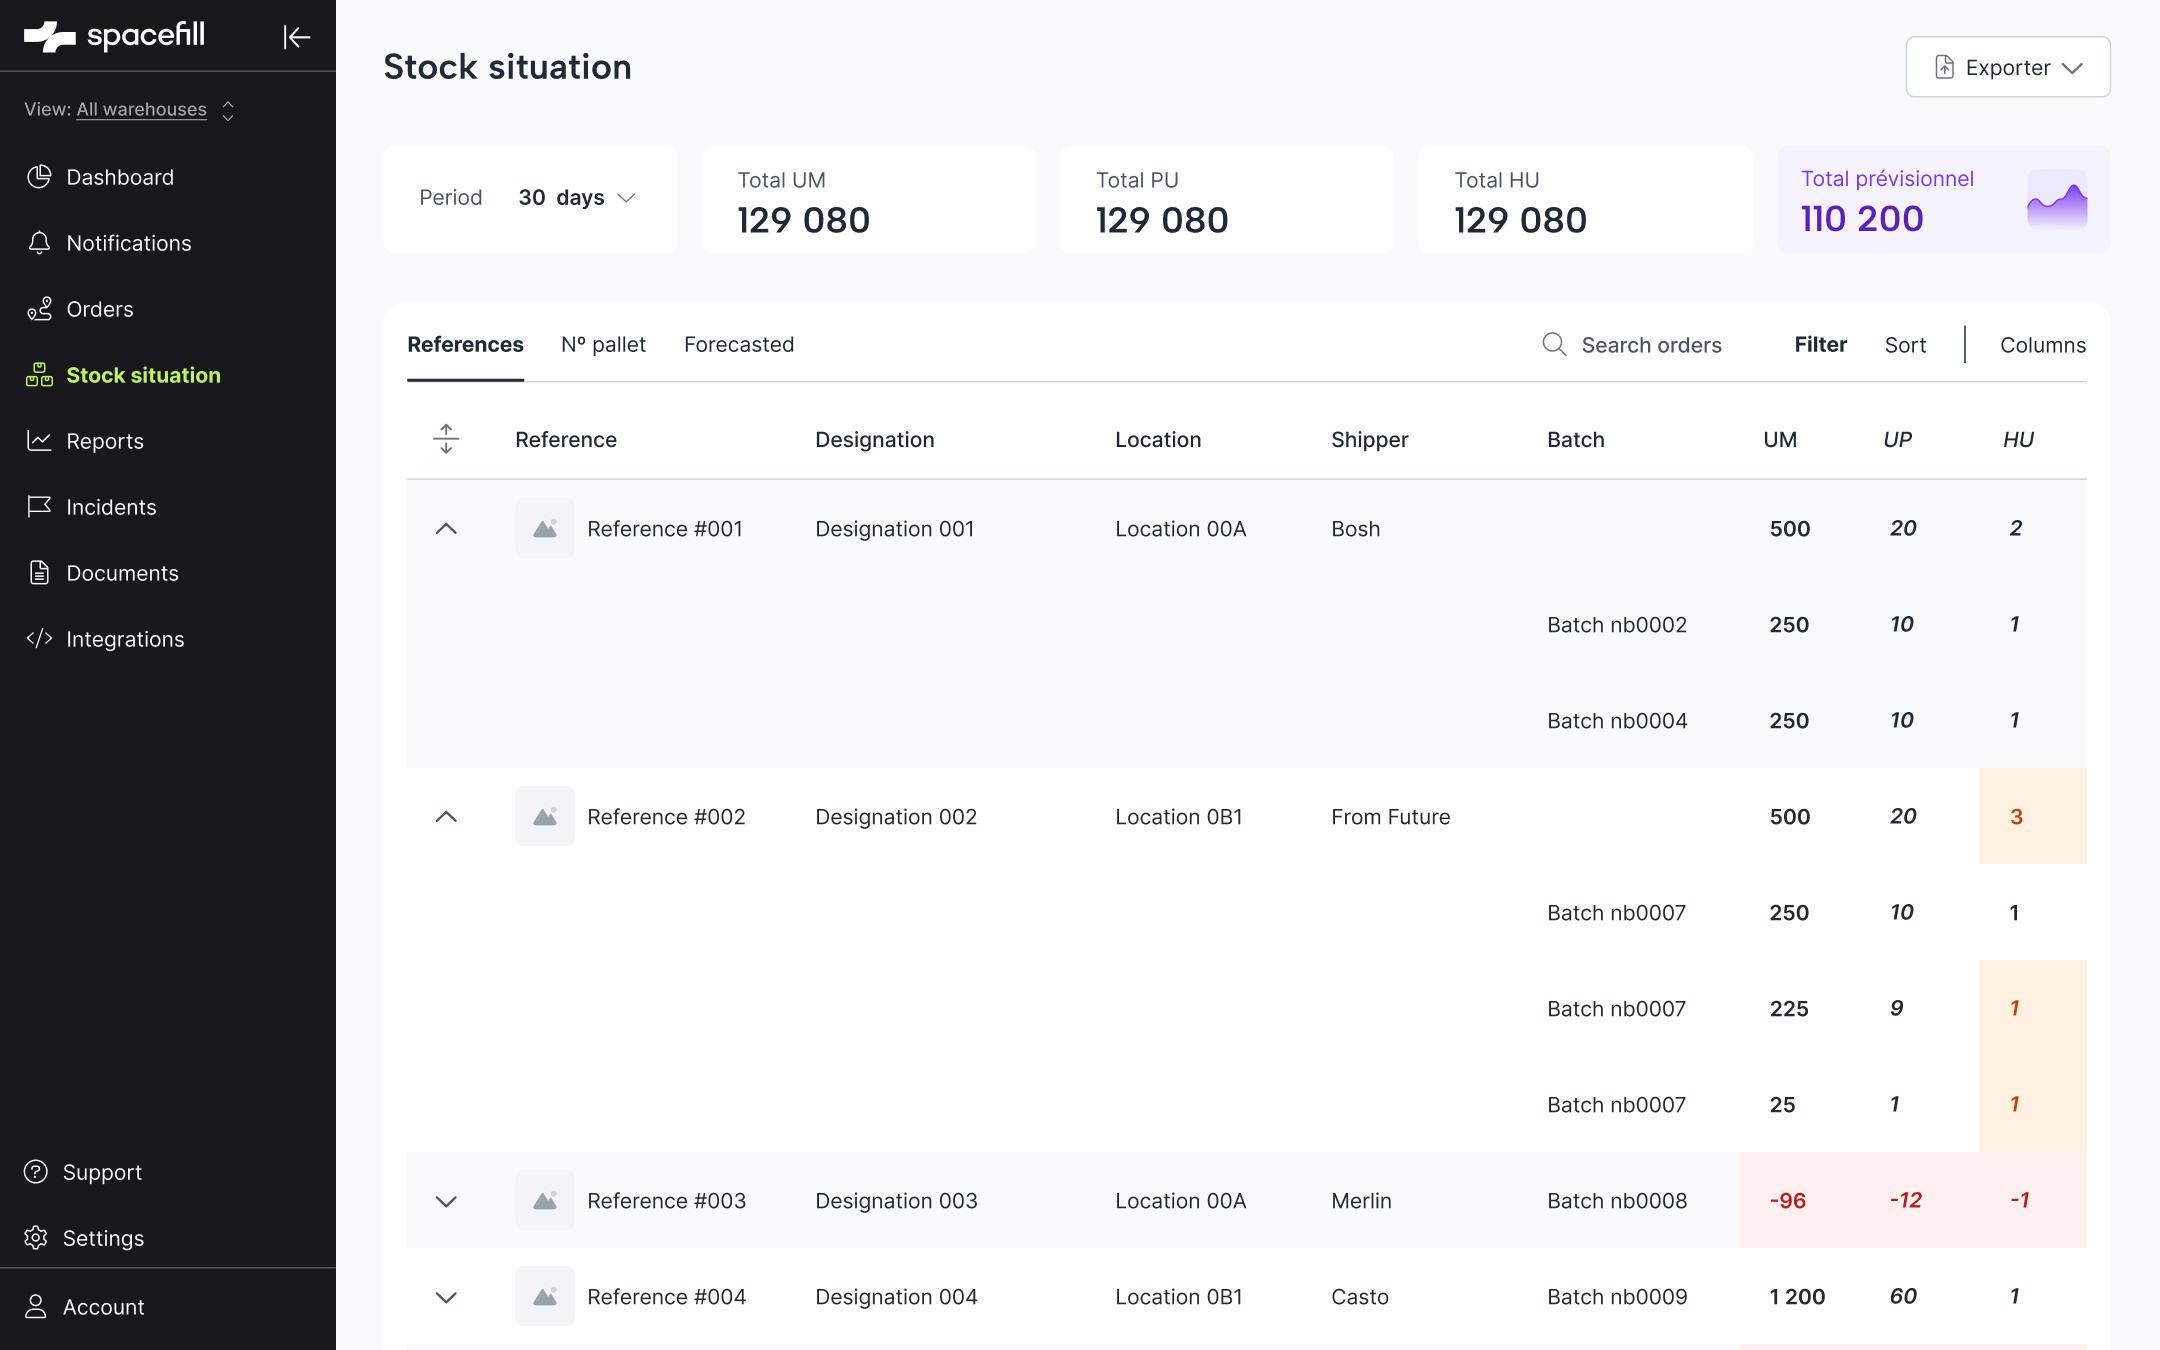Open Notifications in the sidebar
Viewport: 2160px width, 1350px height.
click(x=129, y=243)
